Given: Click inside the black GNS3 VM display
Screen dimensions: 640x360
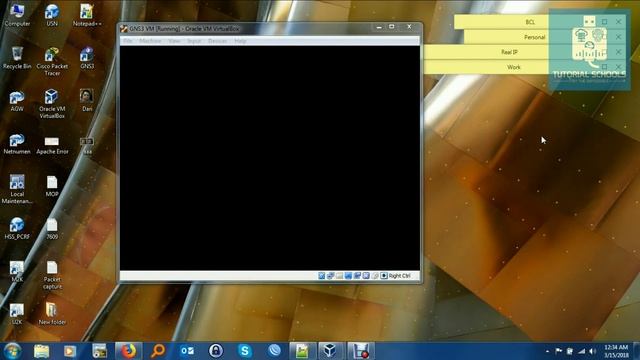Looking at the screenshot, I should coord(270,158).
